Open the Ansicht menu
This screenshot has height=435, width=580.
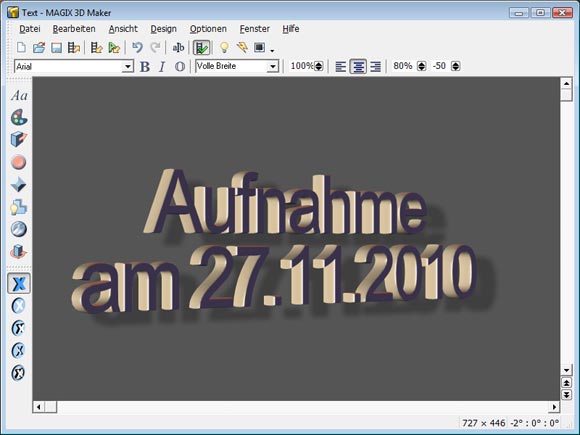tap(123, 29)
